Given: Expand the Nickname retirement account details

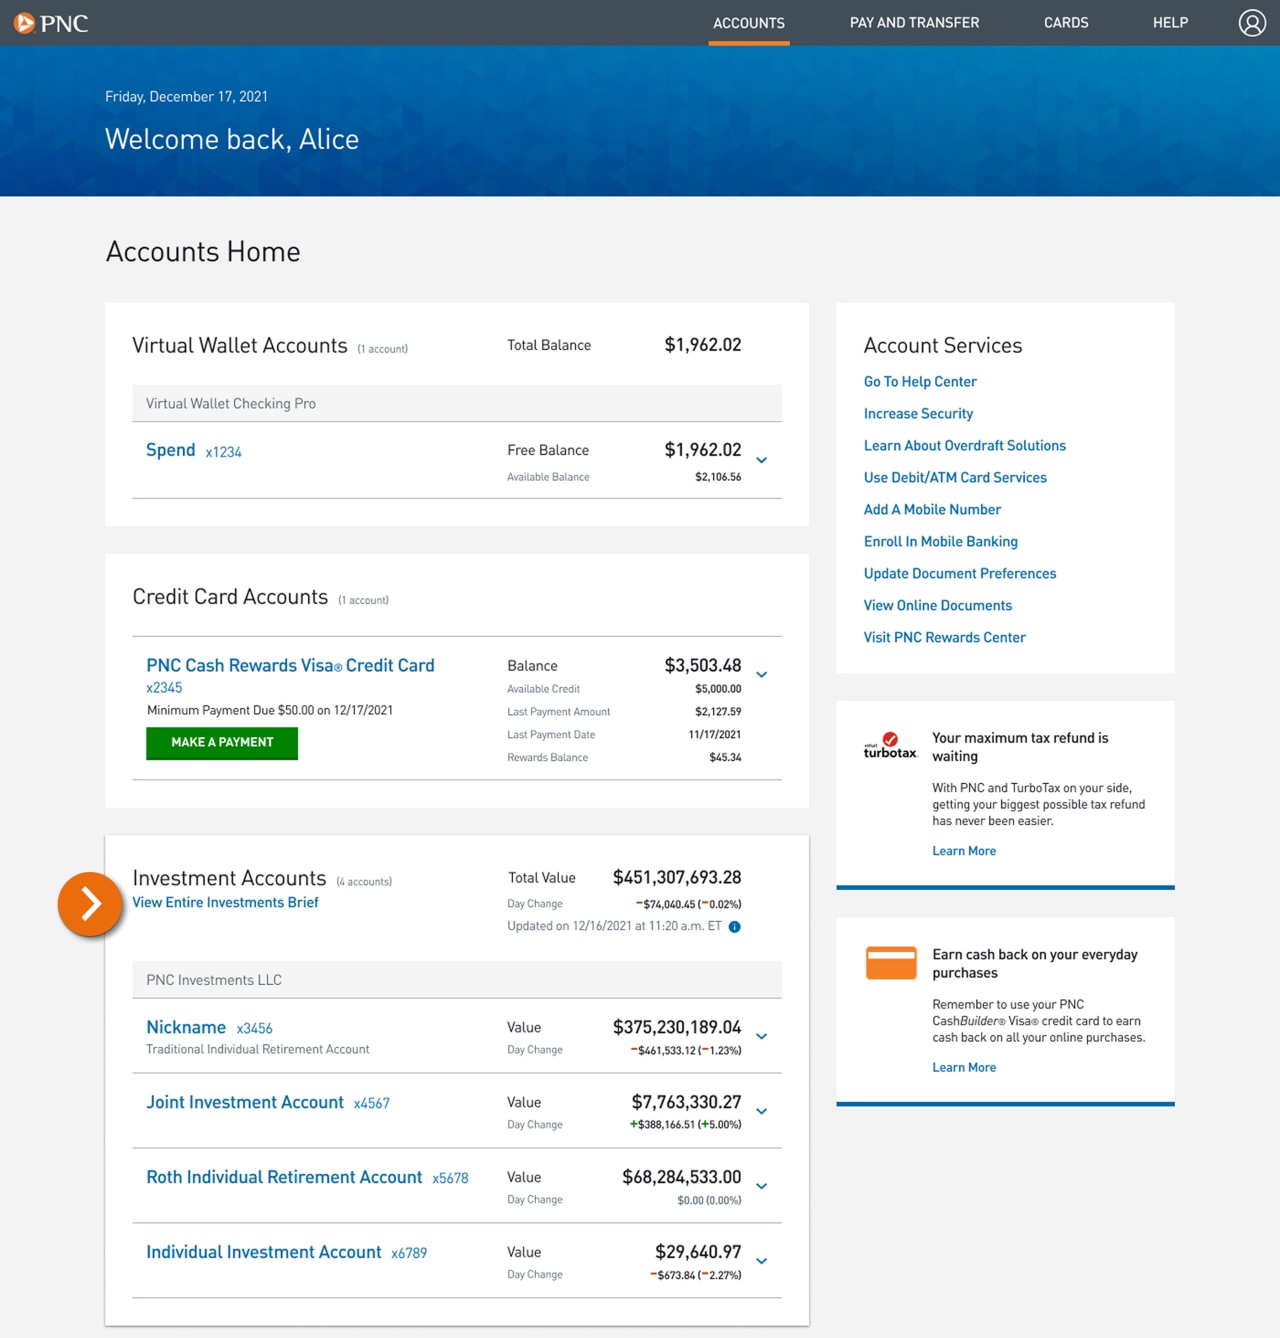Looking at the screenshot, I should click(x=761, y=1037).
